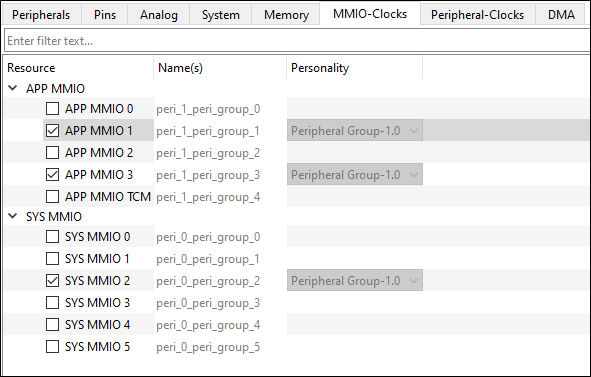
Task: Select the SYS MMIO 0 row label
Action: (x=98, y=237)
